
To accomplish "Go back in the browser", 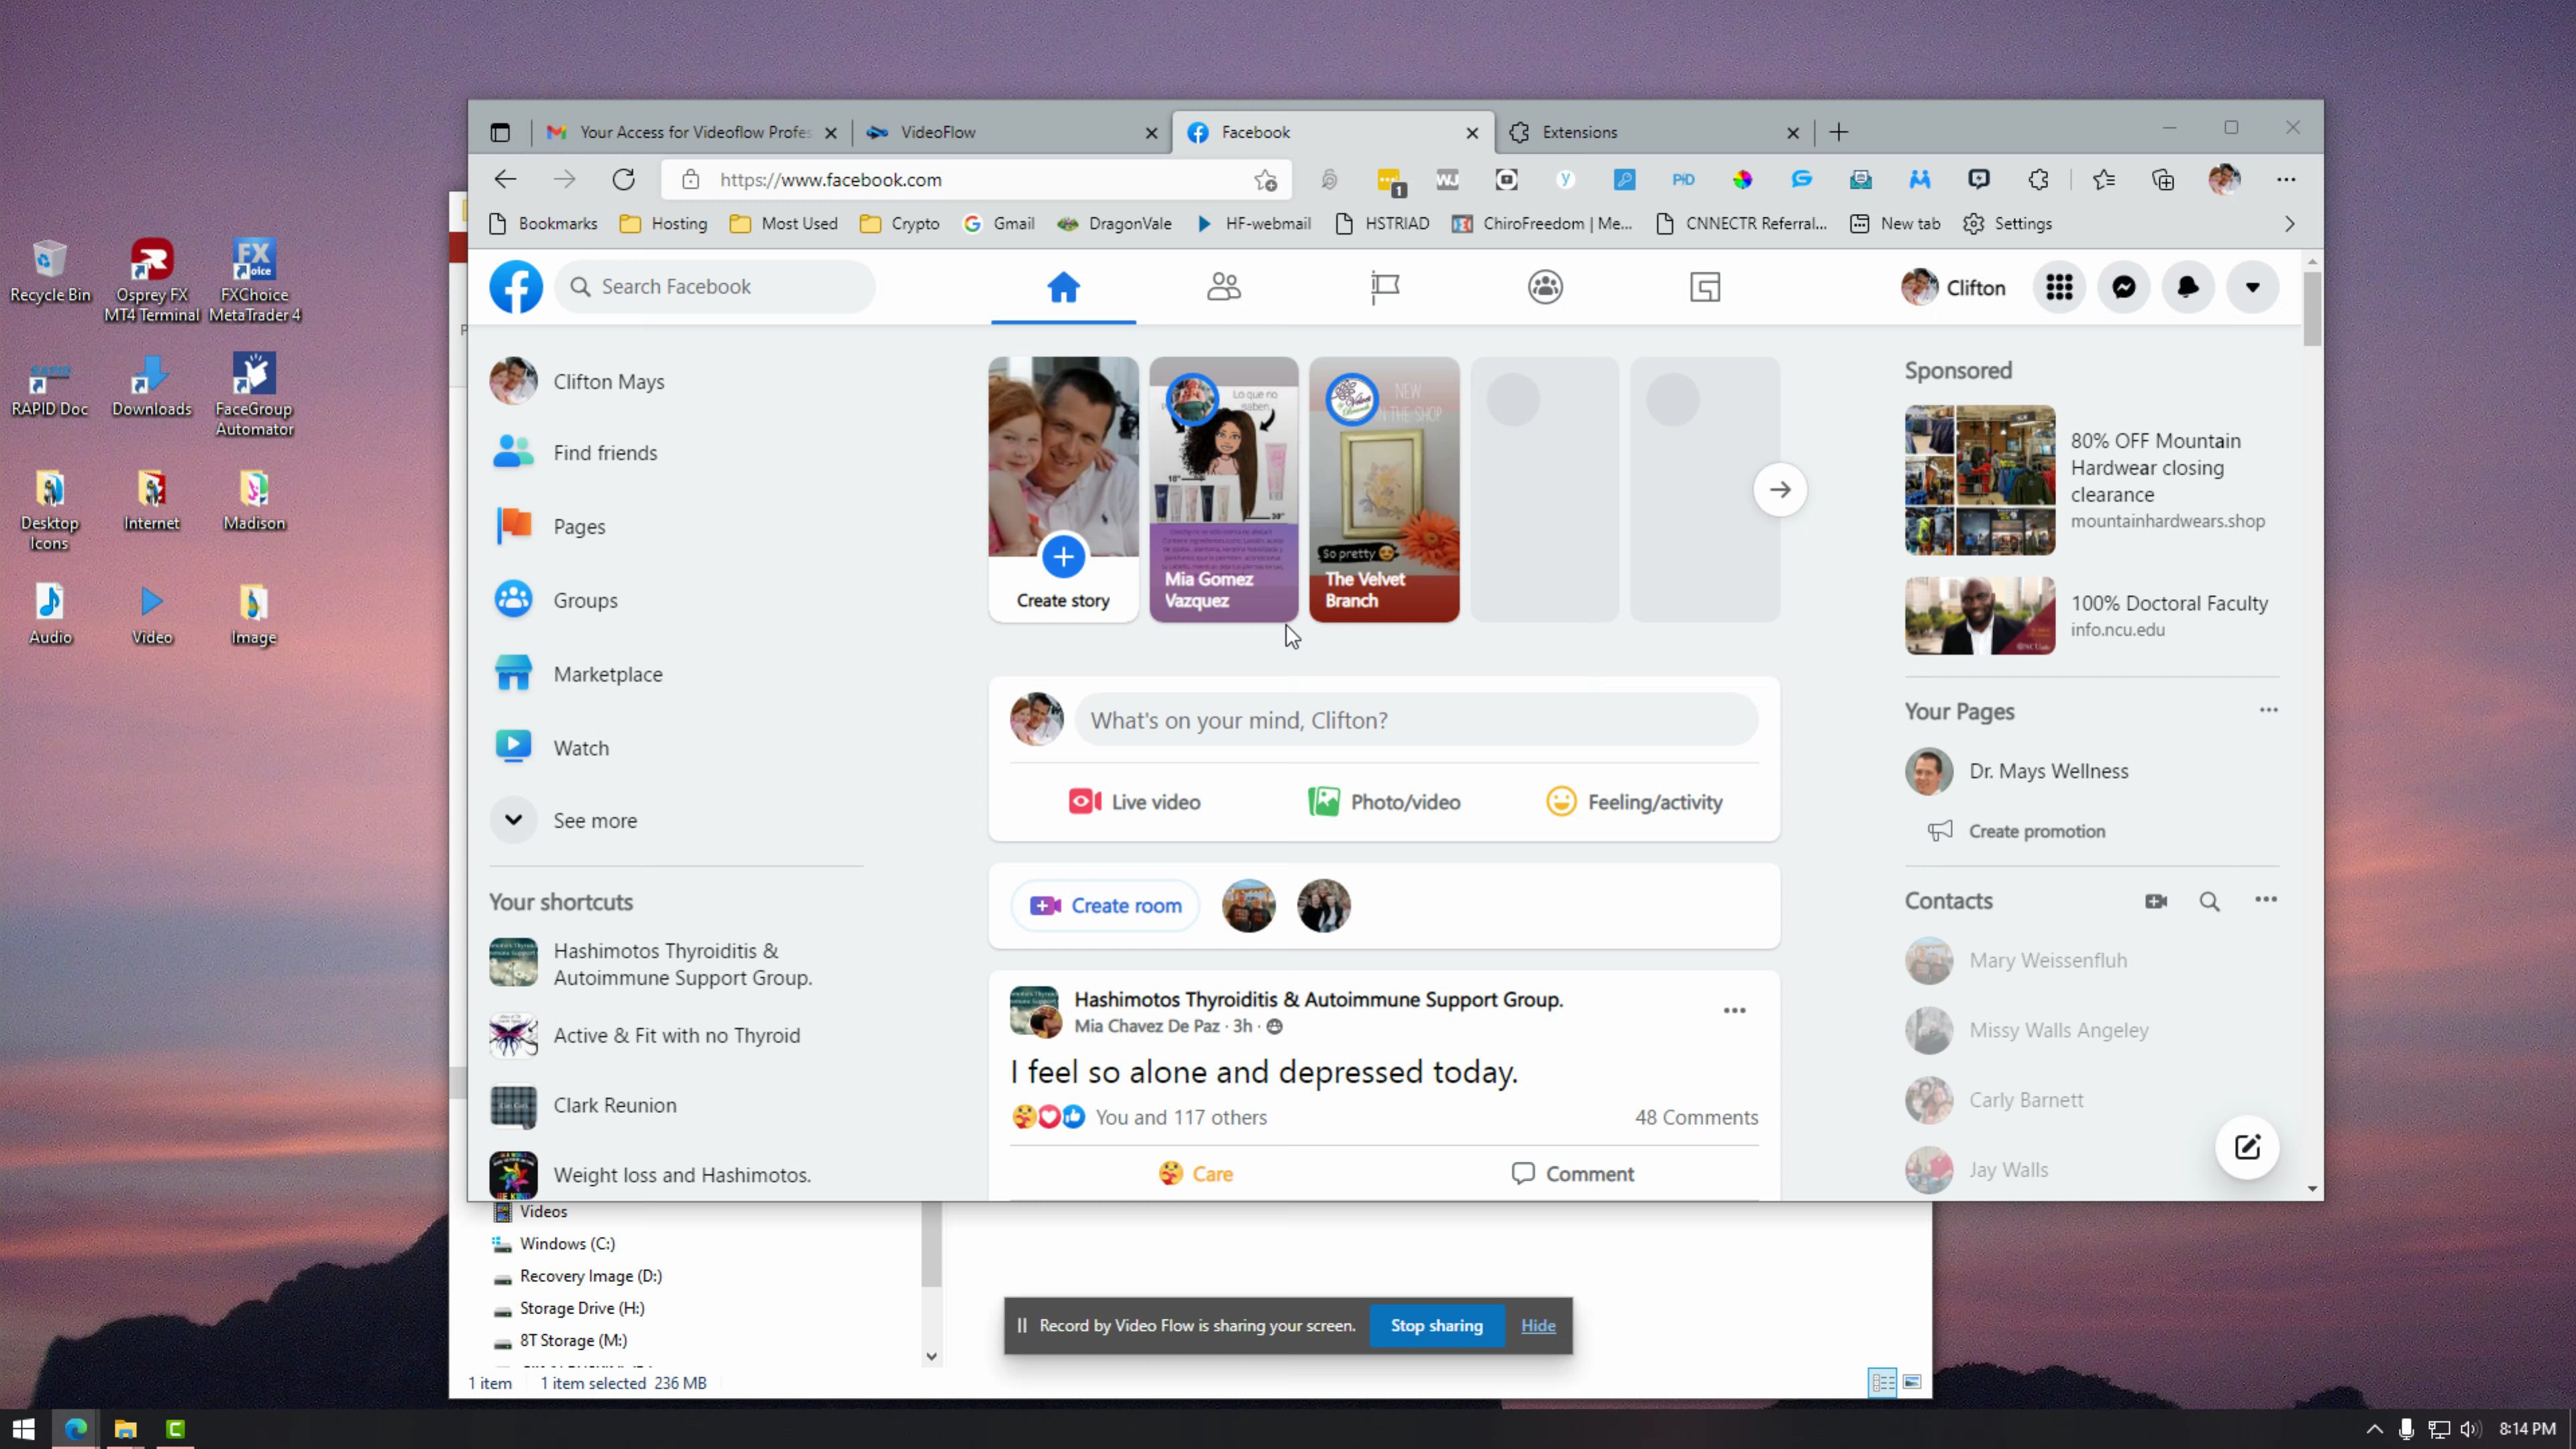I will coord(505,180).
